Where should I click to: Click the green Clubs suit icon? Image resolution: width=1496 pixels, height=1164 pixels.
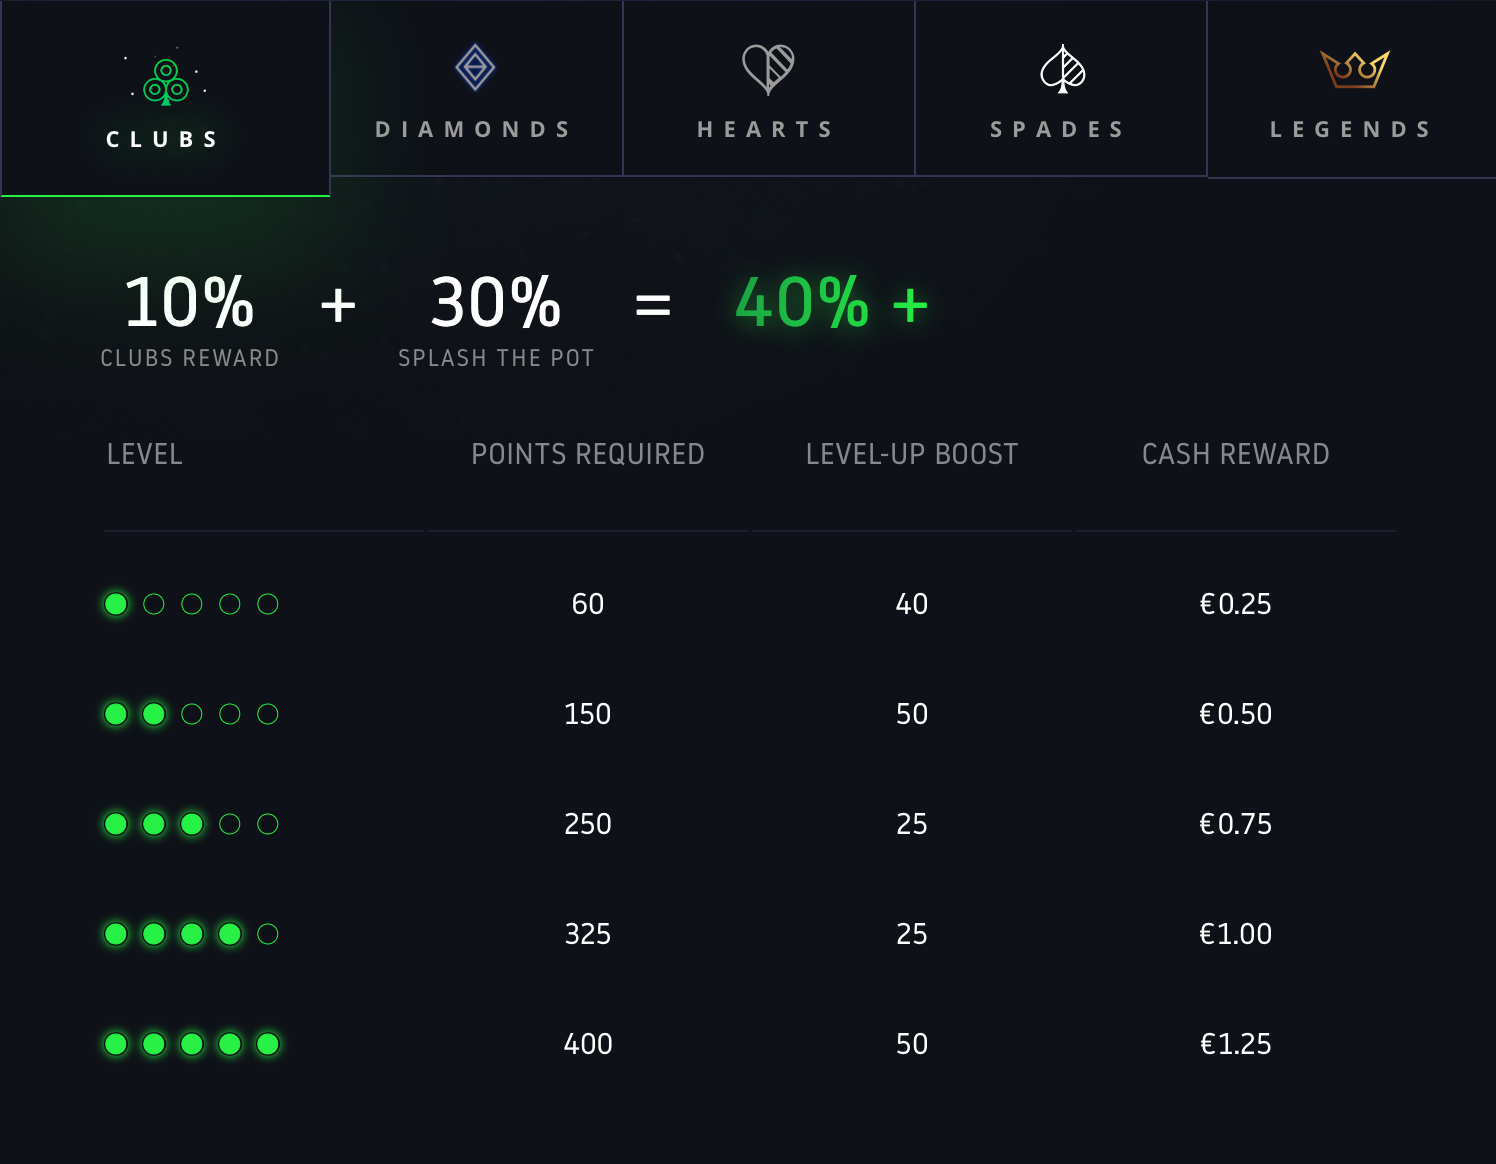click(166, 82)
